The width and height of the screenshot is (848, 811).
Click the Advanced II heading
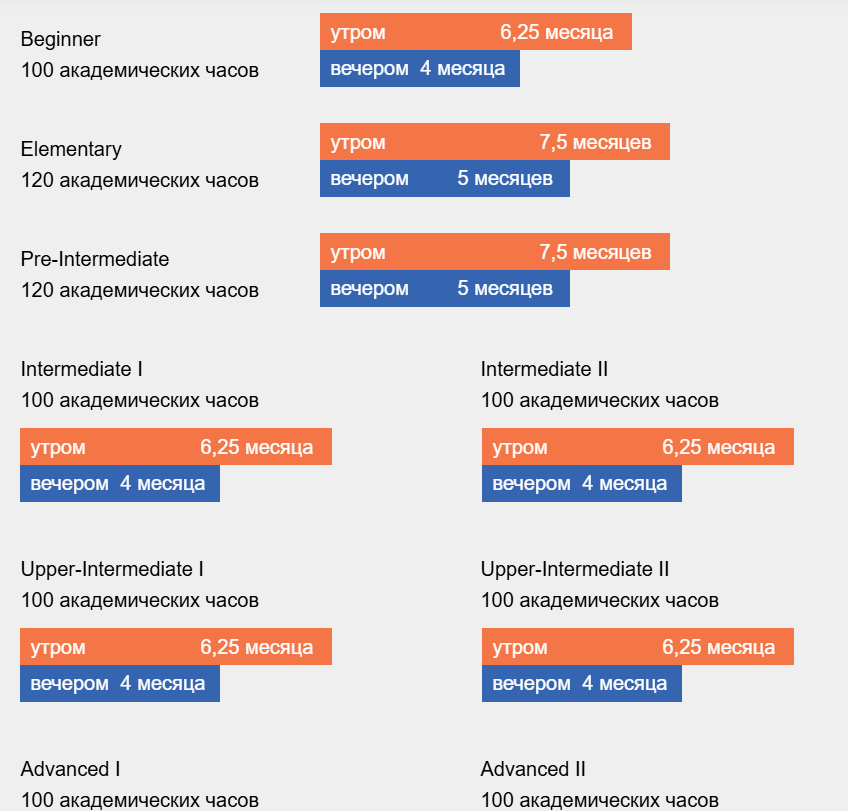click(533, 769)
